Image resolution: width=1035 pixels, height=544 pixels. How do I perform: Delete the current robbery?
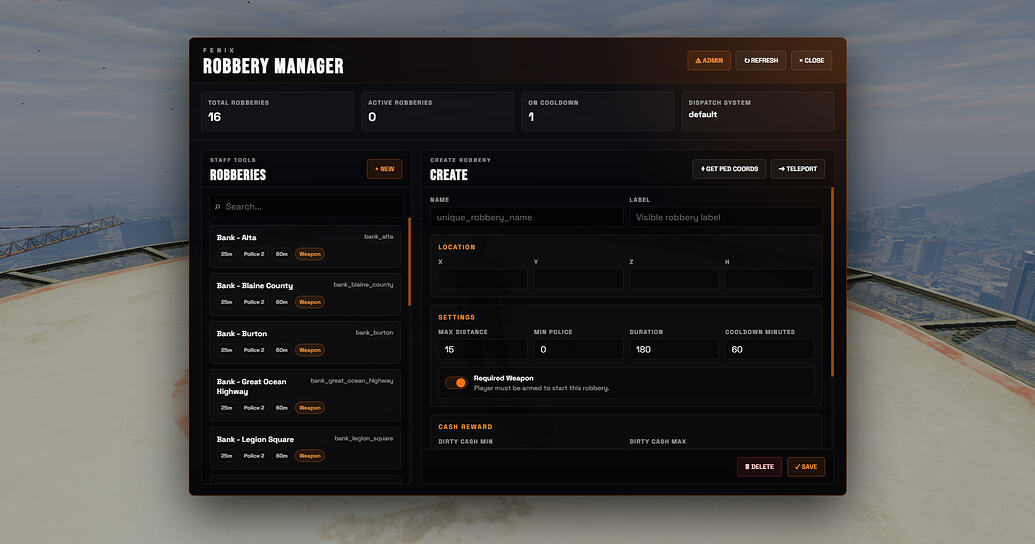point(759,467)
